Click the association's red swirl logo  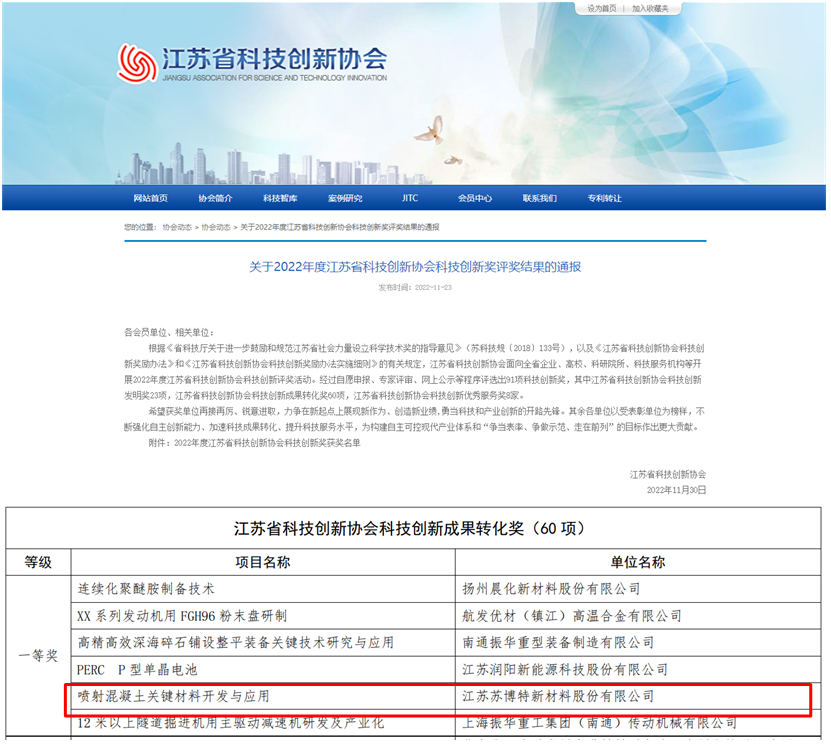(x=137, y=64)
